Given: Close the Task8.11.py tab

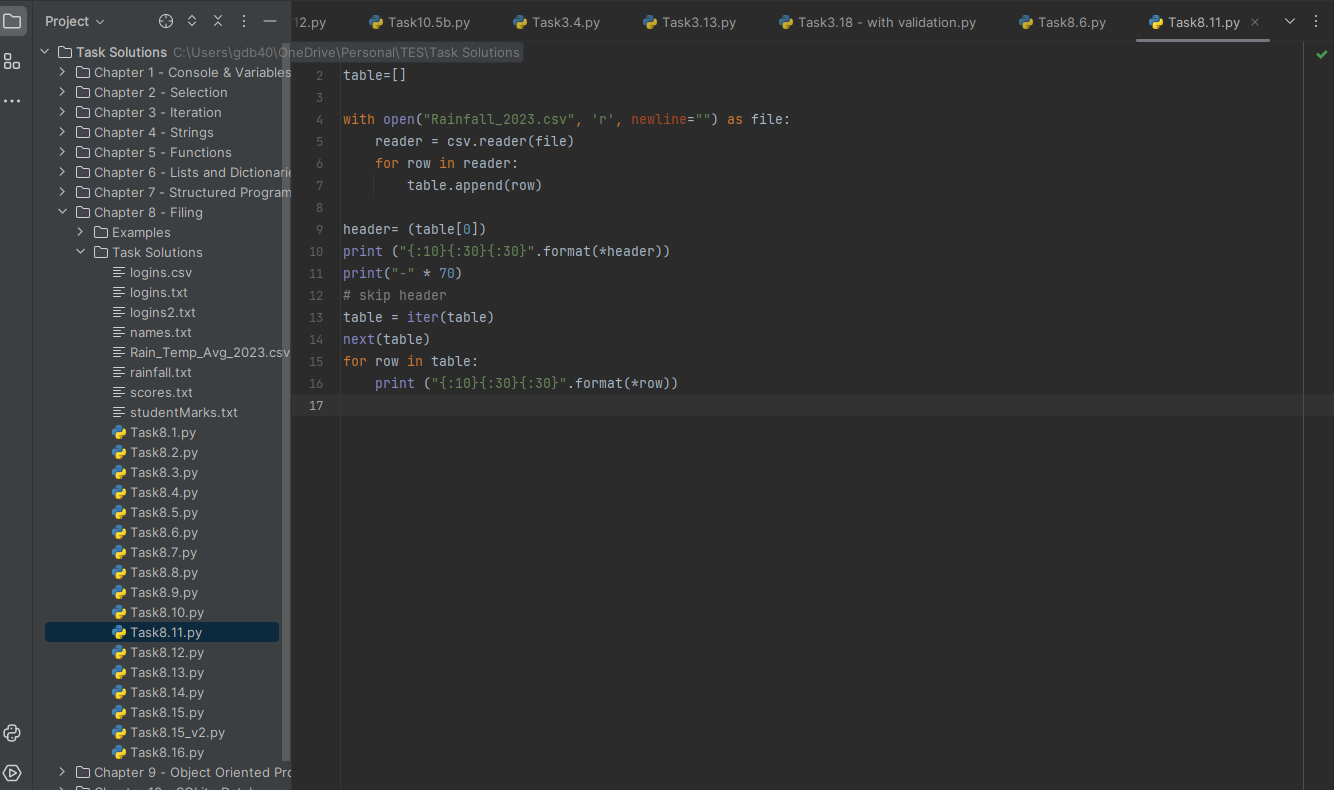Looking at the screenshot, I should 1255,21.
